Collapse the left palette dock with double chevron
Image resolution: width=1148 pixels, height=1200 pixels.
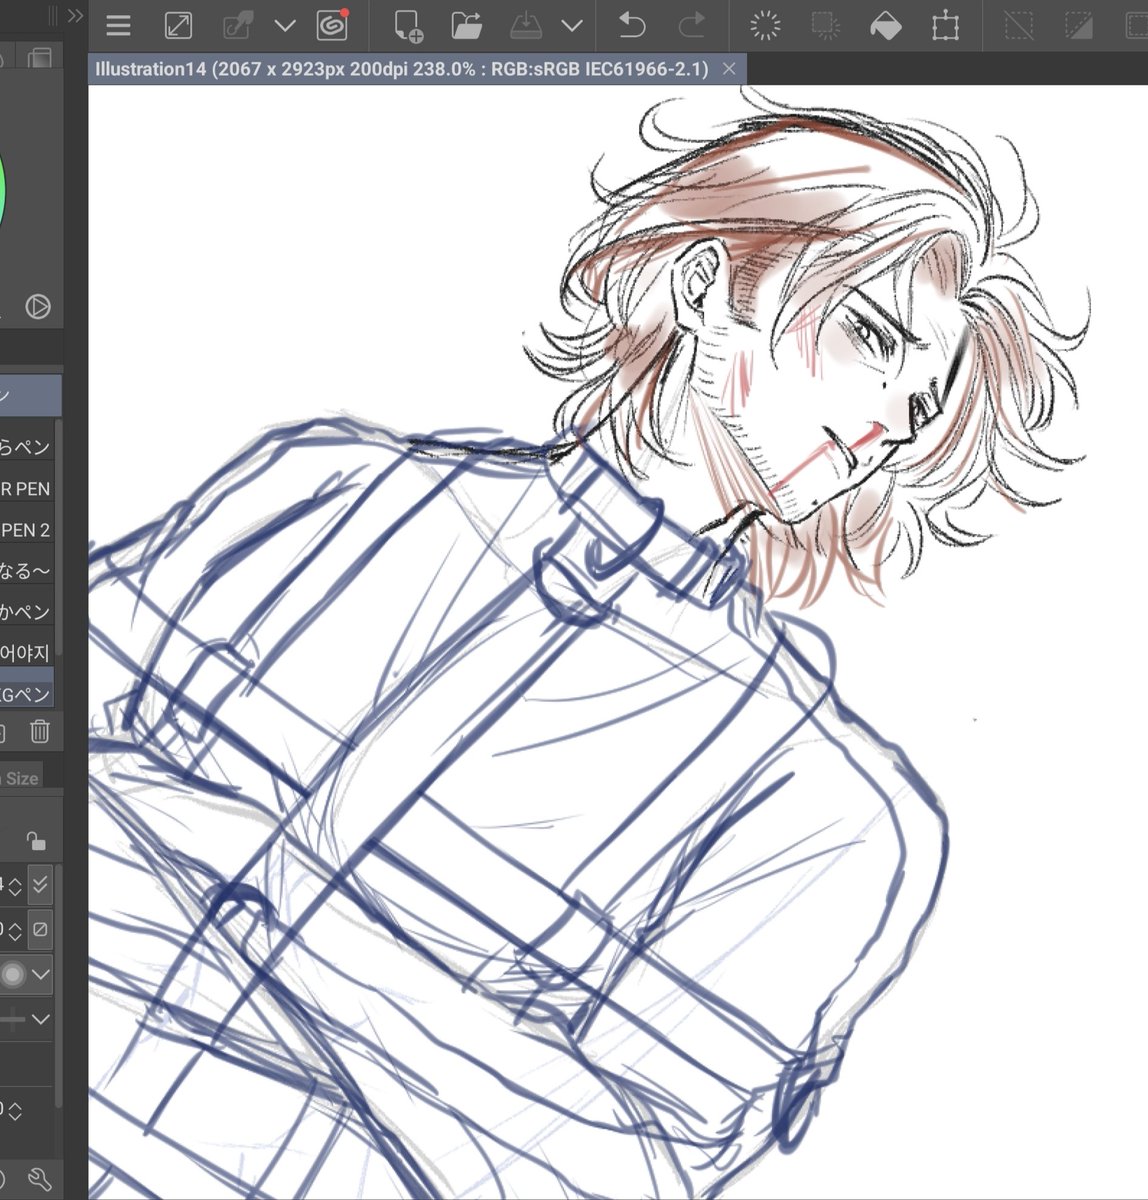click(74, 15)
